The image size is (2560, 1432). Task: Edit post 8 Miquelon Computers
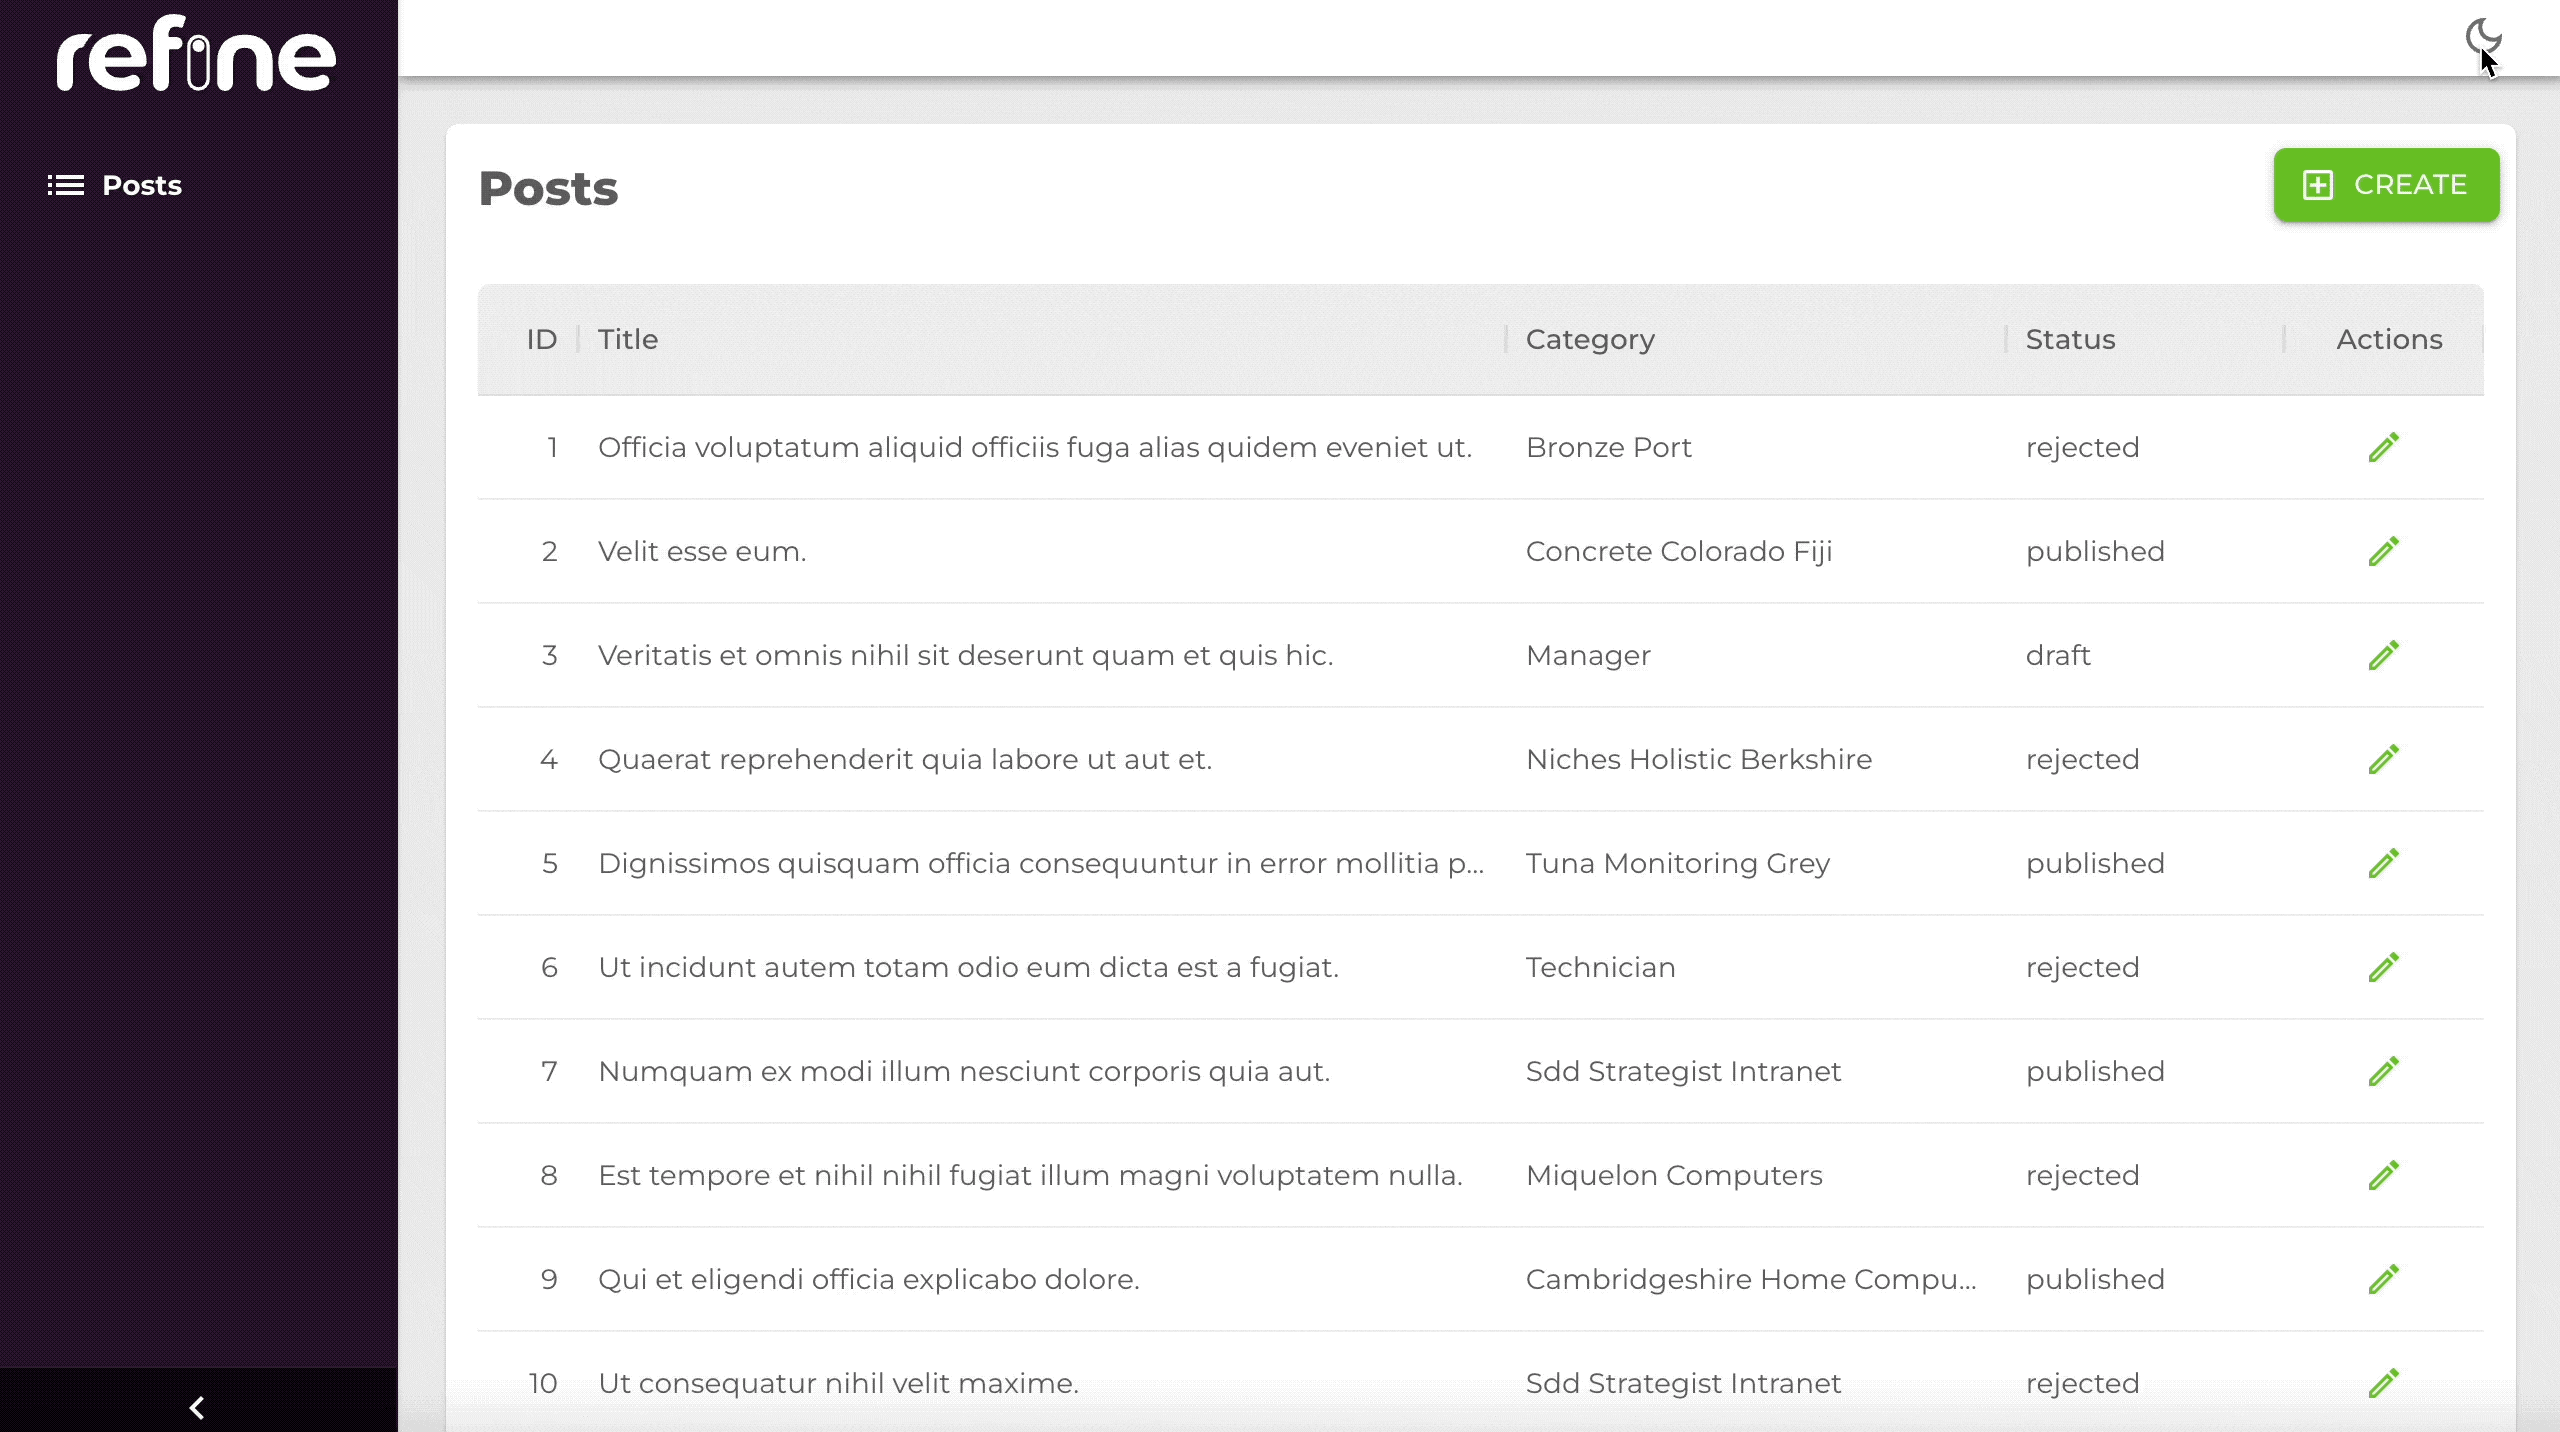[x=2383, y=1175]
